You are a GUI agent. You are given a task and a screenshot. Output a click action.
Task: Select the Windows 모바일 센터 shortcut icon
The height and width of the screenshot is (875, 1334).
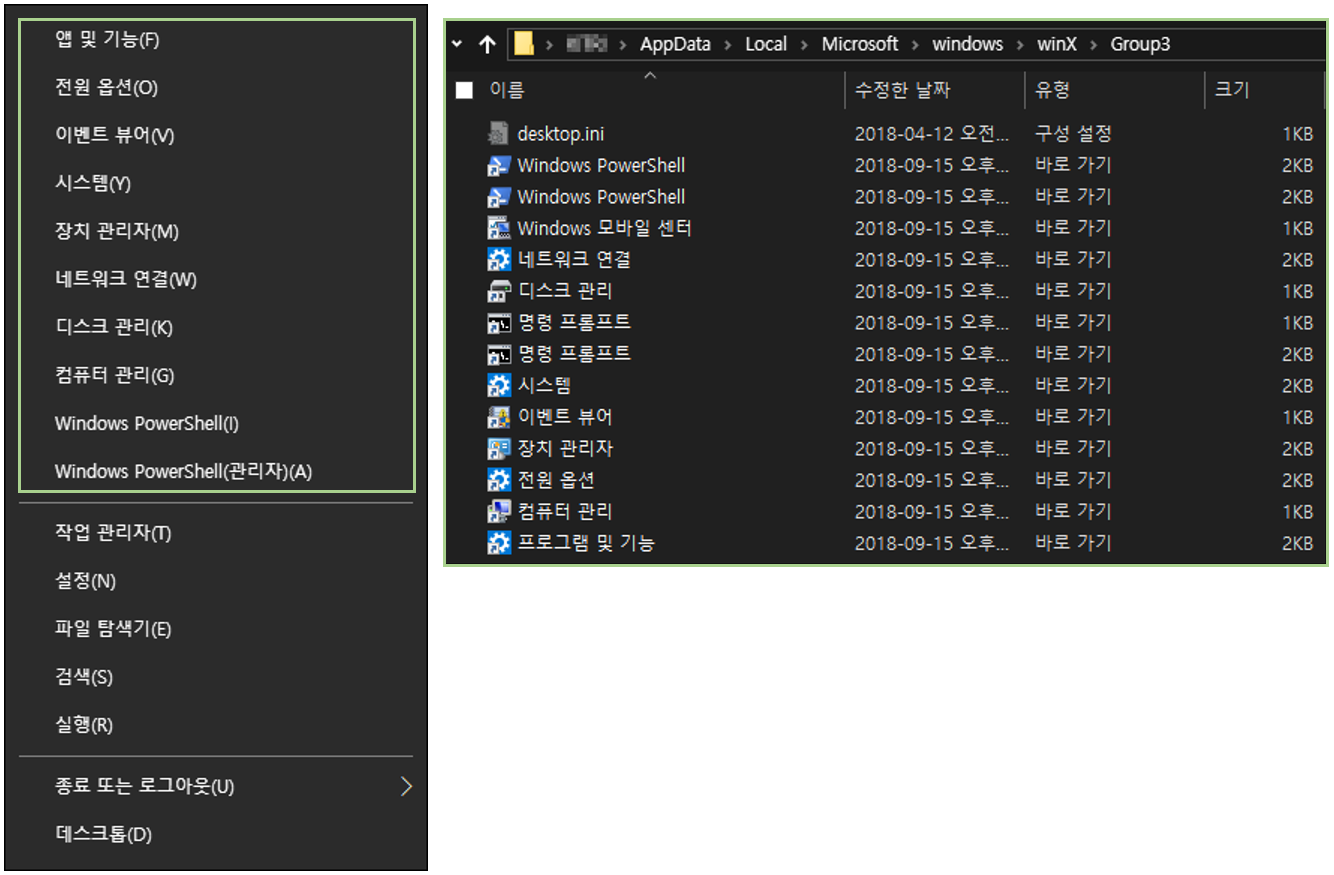[x=498, y=228]
